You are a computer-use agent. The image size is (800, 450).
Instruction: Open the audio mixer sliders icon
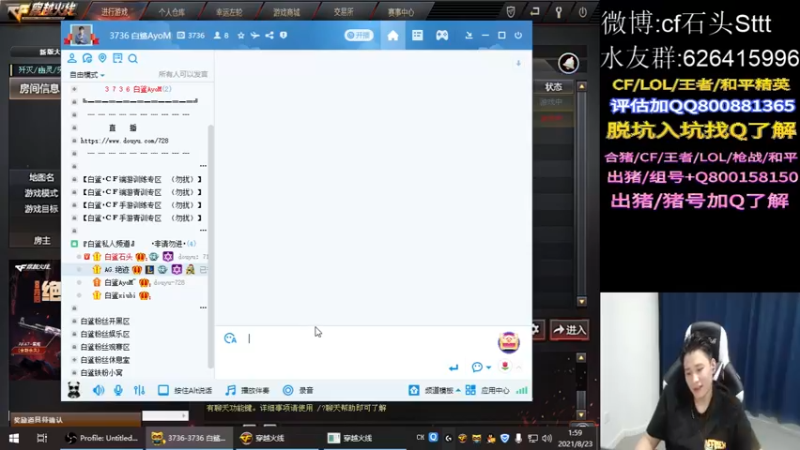(x=139, y=390)
